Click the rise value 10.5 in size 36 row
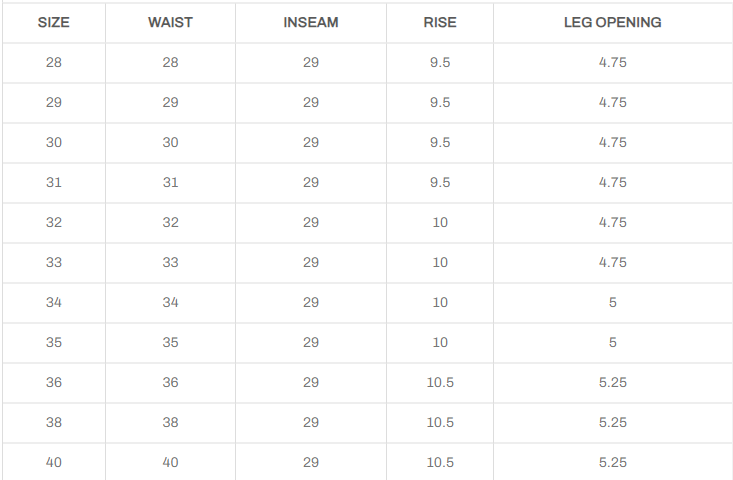Screen dimensions: 733x480 point(440,382)
